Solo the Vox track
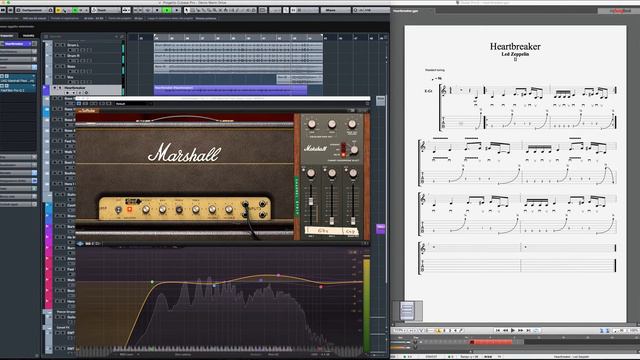 (x=63, y=77)
